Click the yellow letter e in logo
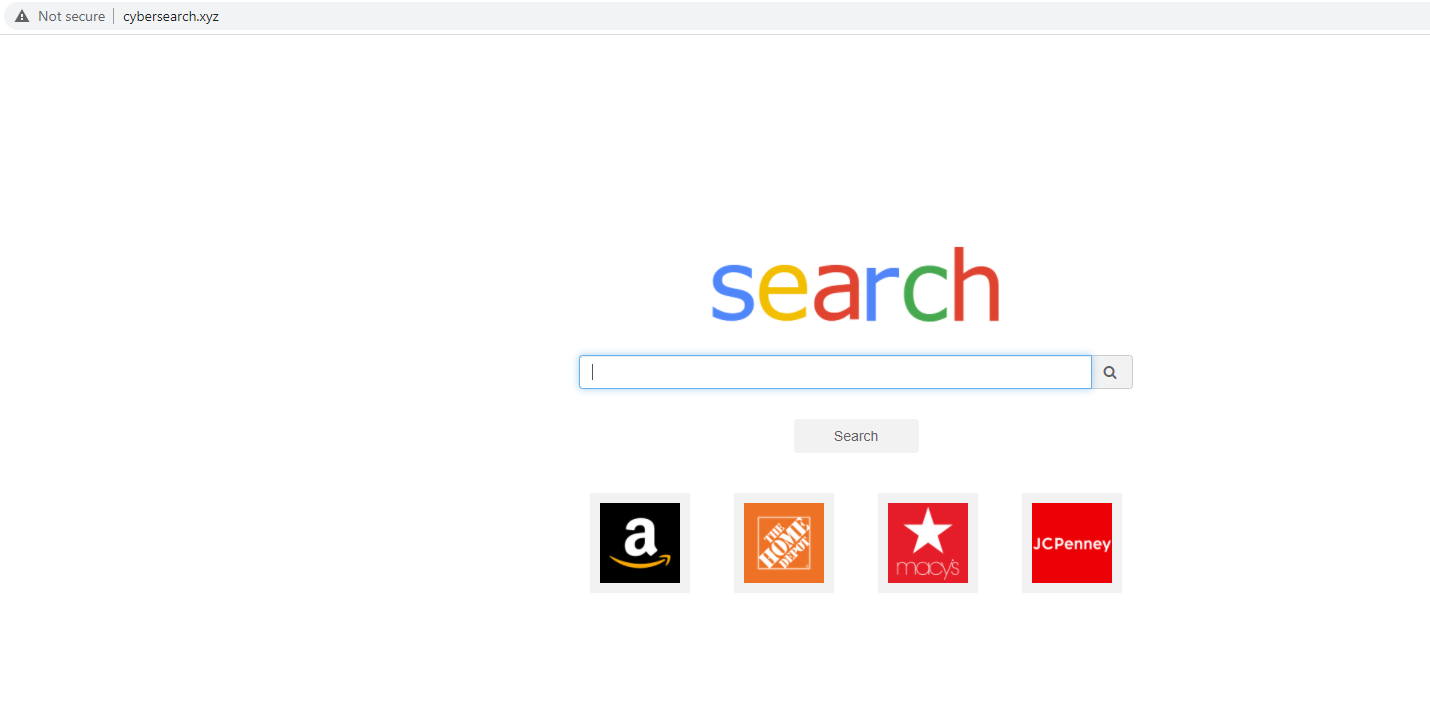The height and width of the screenshot is (726, 1430). pos(783,293)
